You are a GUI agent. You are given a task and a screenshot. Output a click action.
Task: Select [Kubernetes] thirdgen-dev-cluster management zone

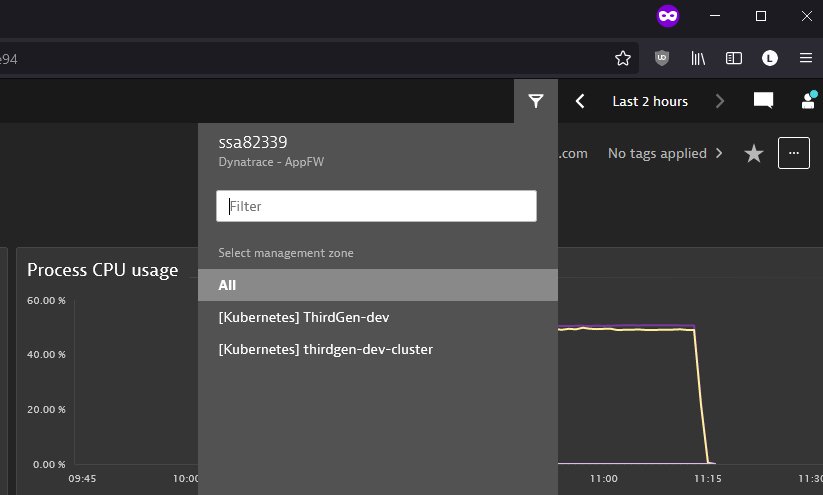tap(378, 349)
